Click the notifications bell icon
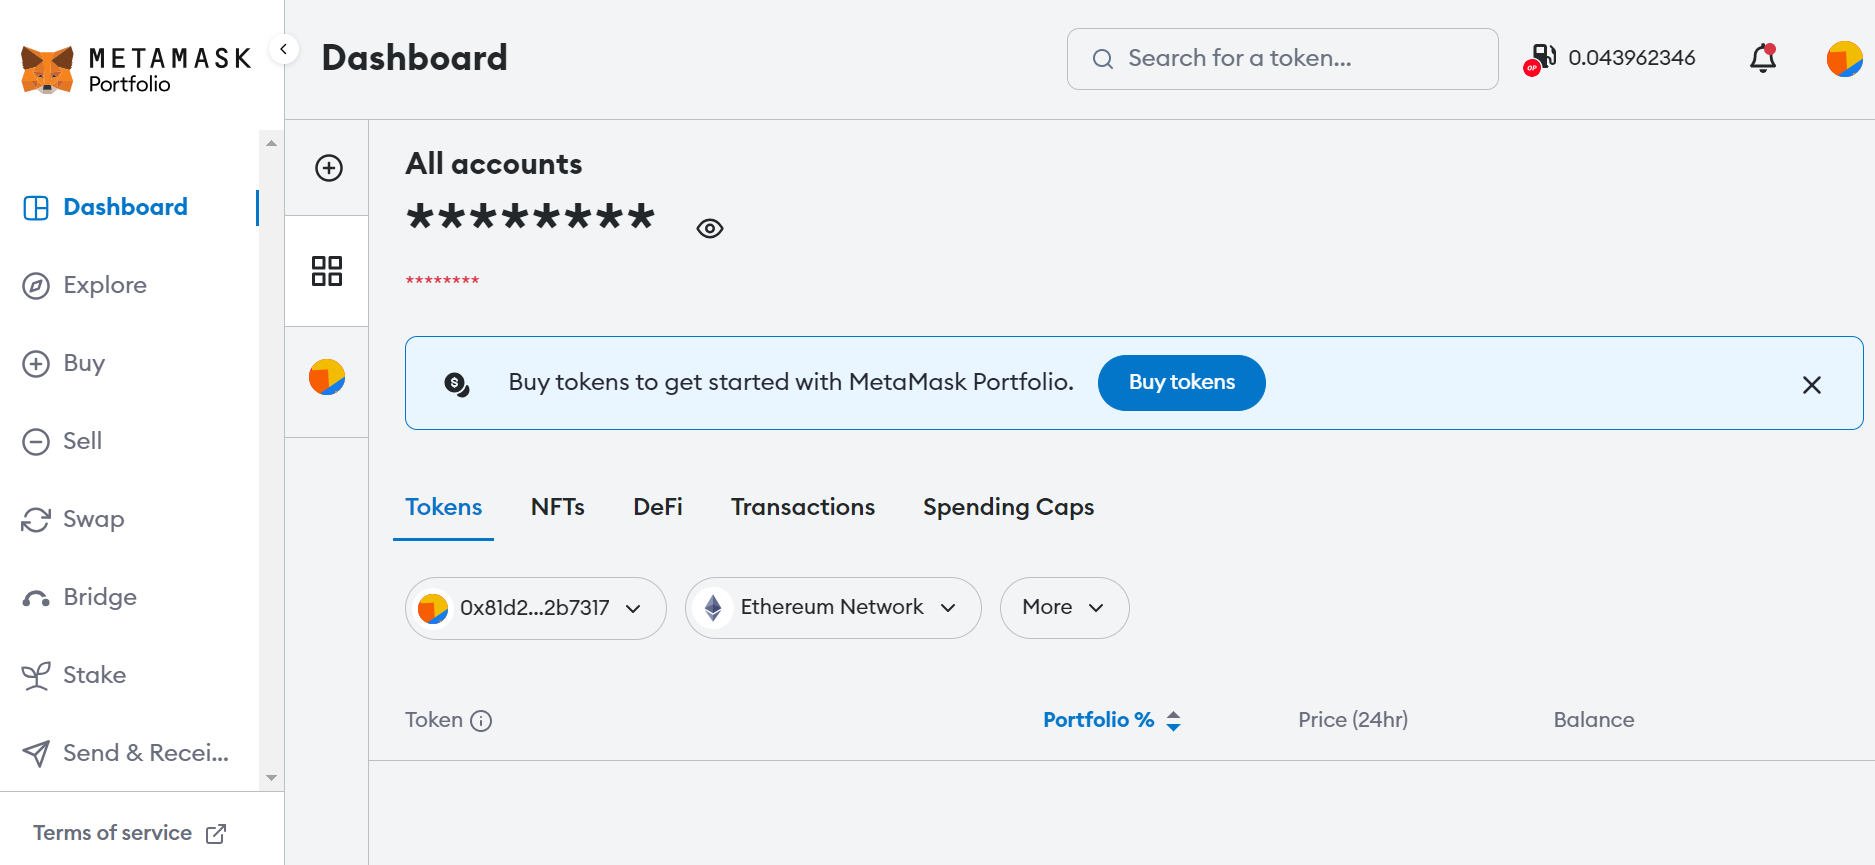Viewport: 1875px width, 865px height. [1762, 59]
